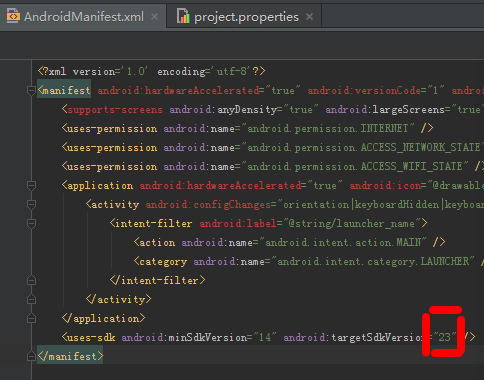The image size is (484, 380).
Task: Click the opening manifest tag name
Action: 66,90
